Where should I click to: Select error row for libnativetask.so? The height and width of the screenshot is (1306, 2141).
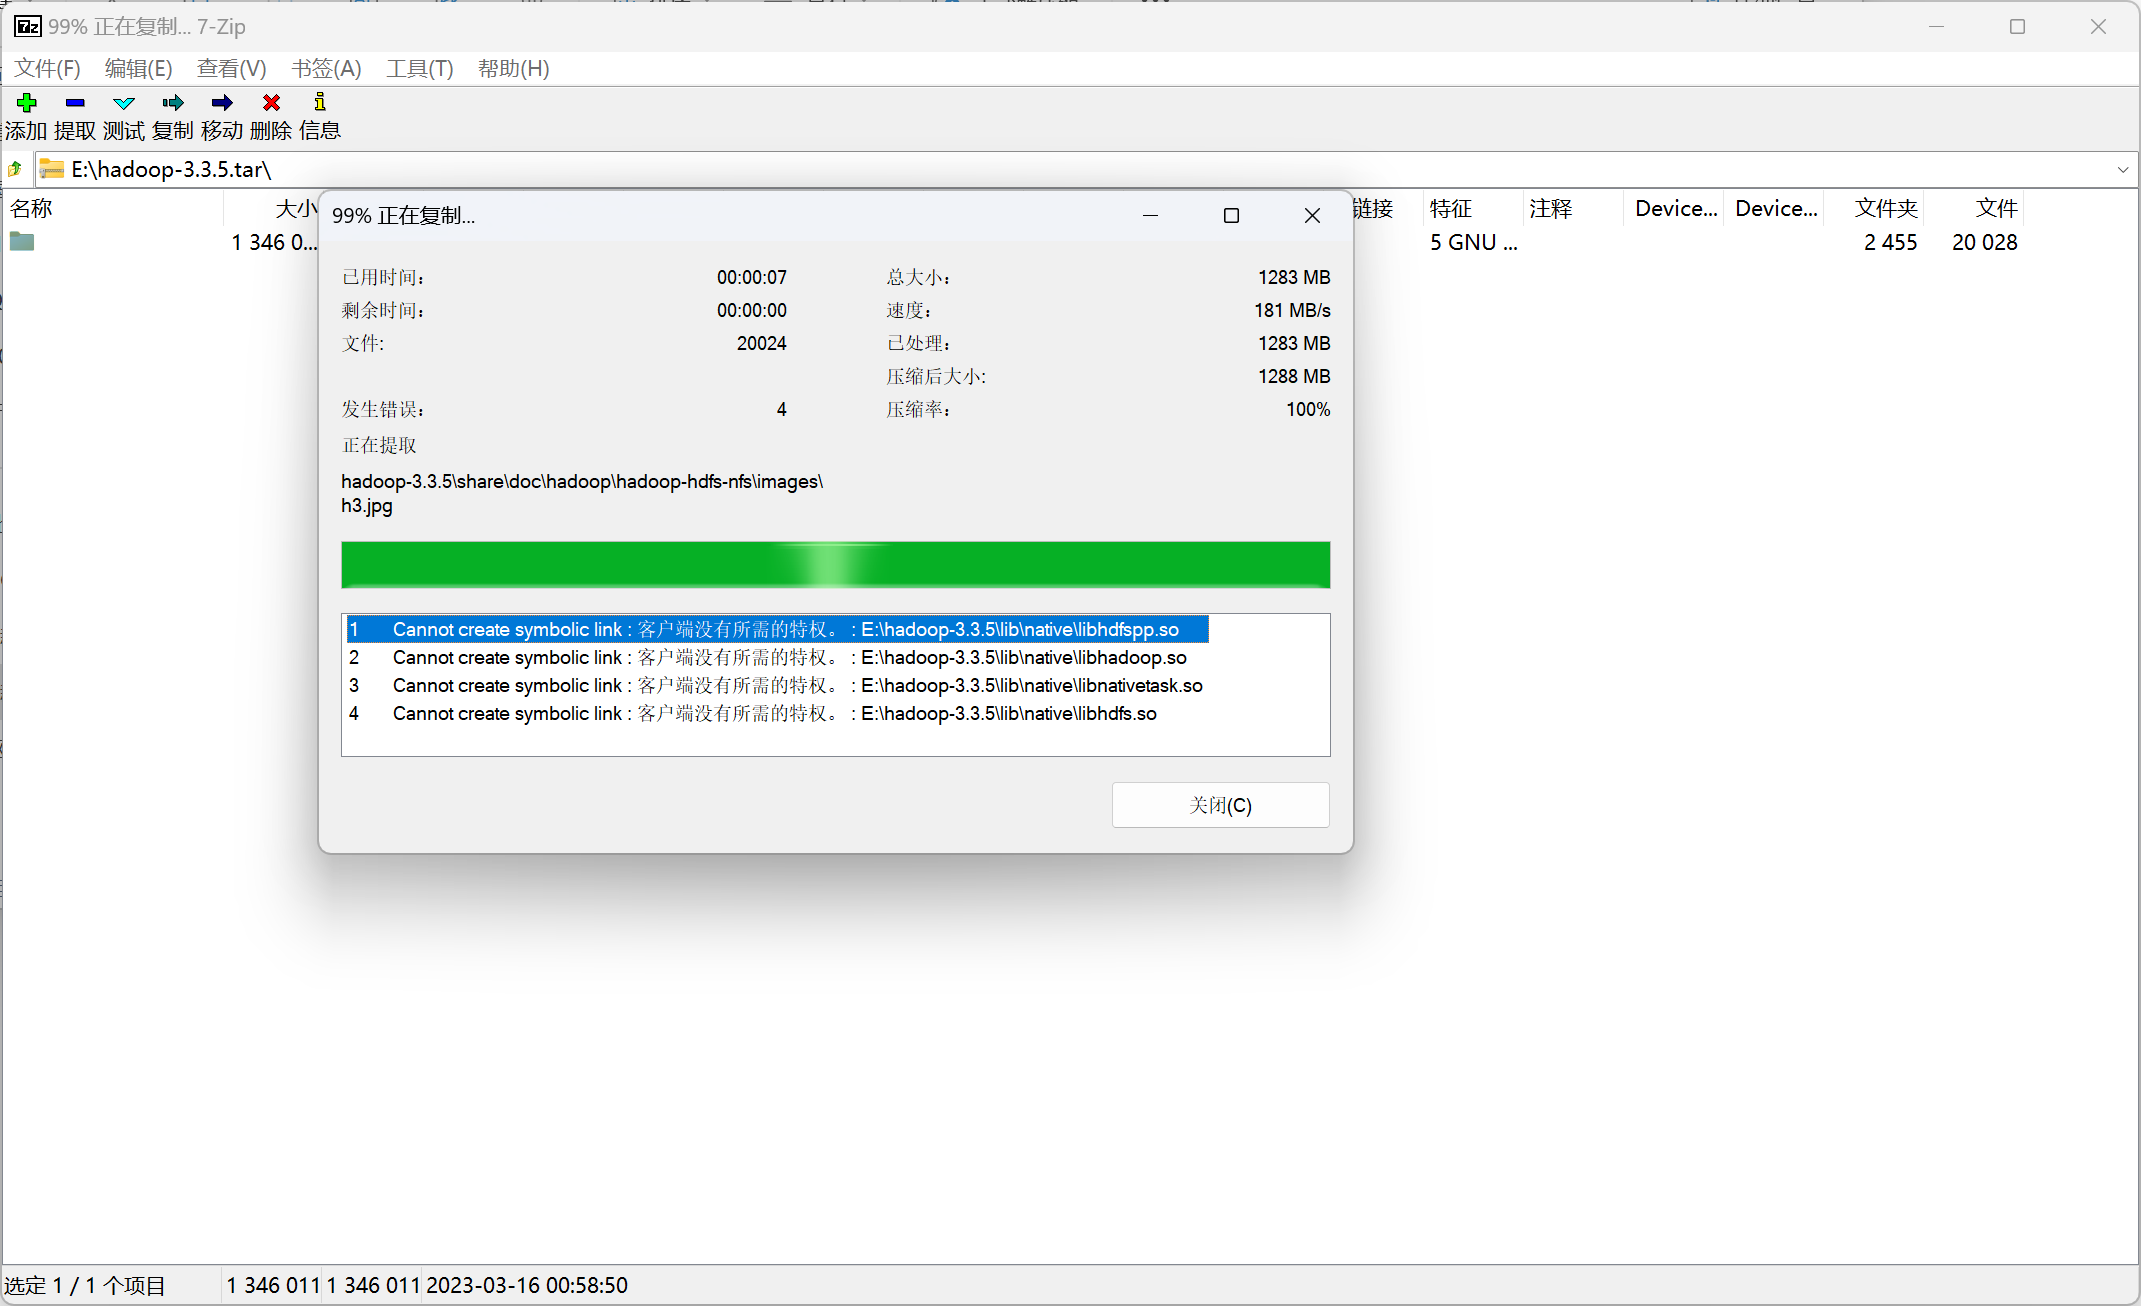coord(796,685)
